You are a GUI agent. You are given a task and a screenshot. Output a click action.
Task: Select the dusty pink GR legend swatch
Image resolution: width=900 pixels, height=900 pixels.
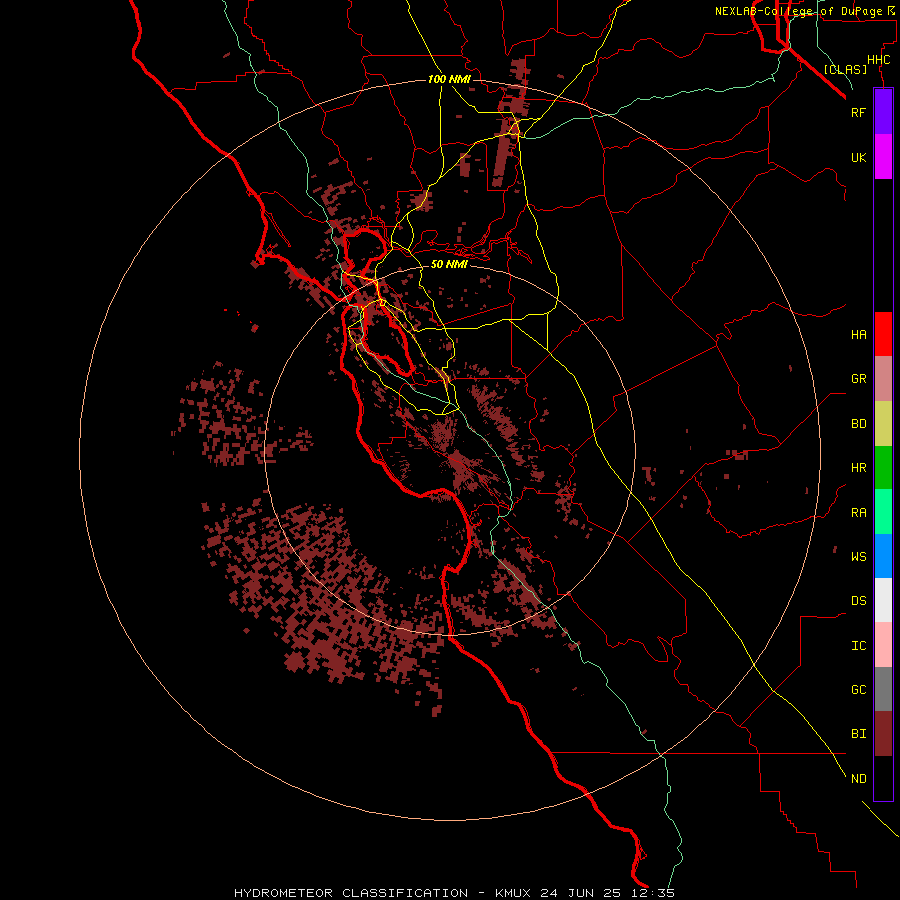coord(883,379)
